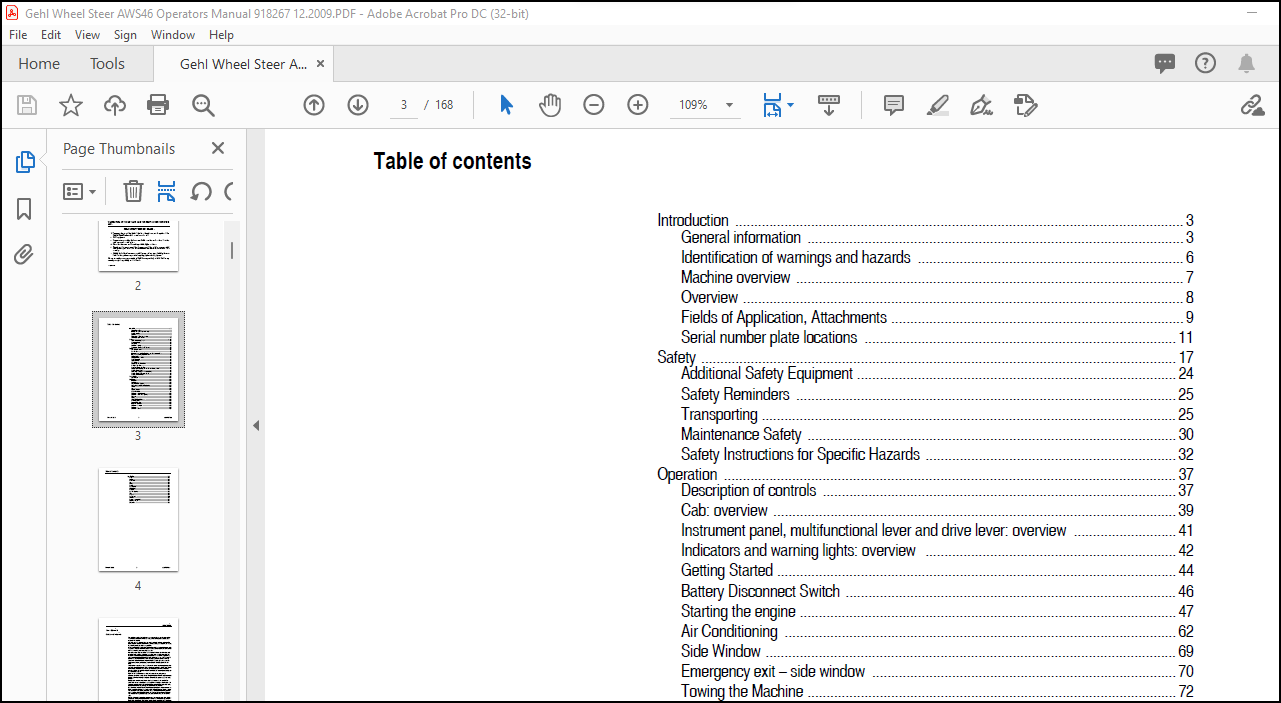Click the scrolling mode keyboard icon
Image resolution: width=1281 pixels, height=703 pixels.
(x=829, y=105)
